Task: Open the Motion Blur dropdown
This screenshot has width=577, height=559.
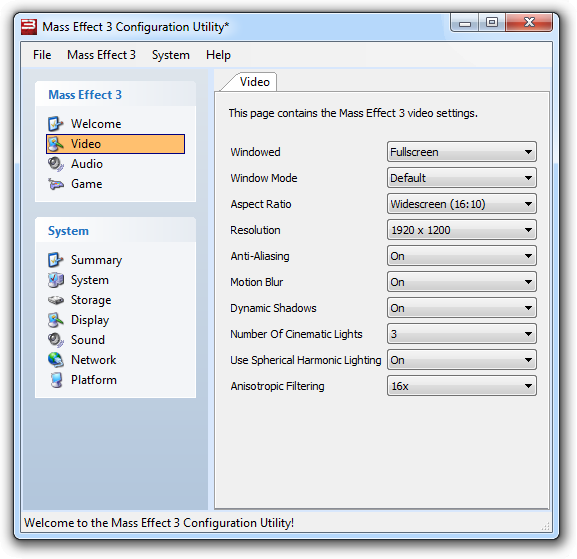Action: pyautogui.click(x=461, y=282)
